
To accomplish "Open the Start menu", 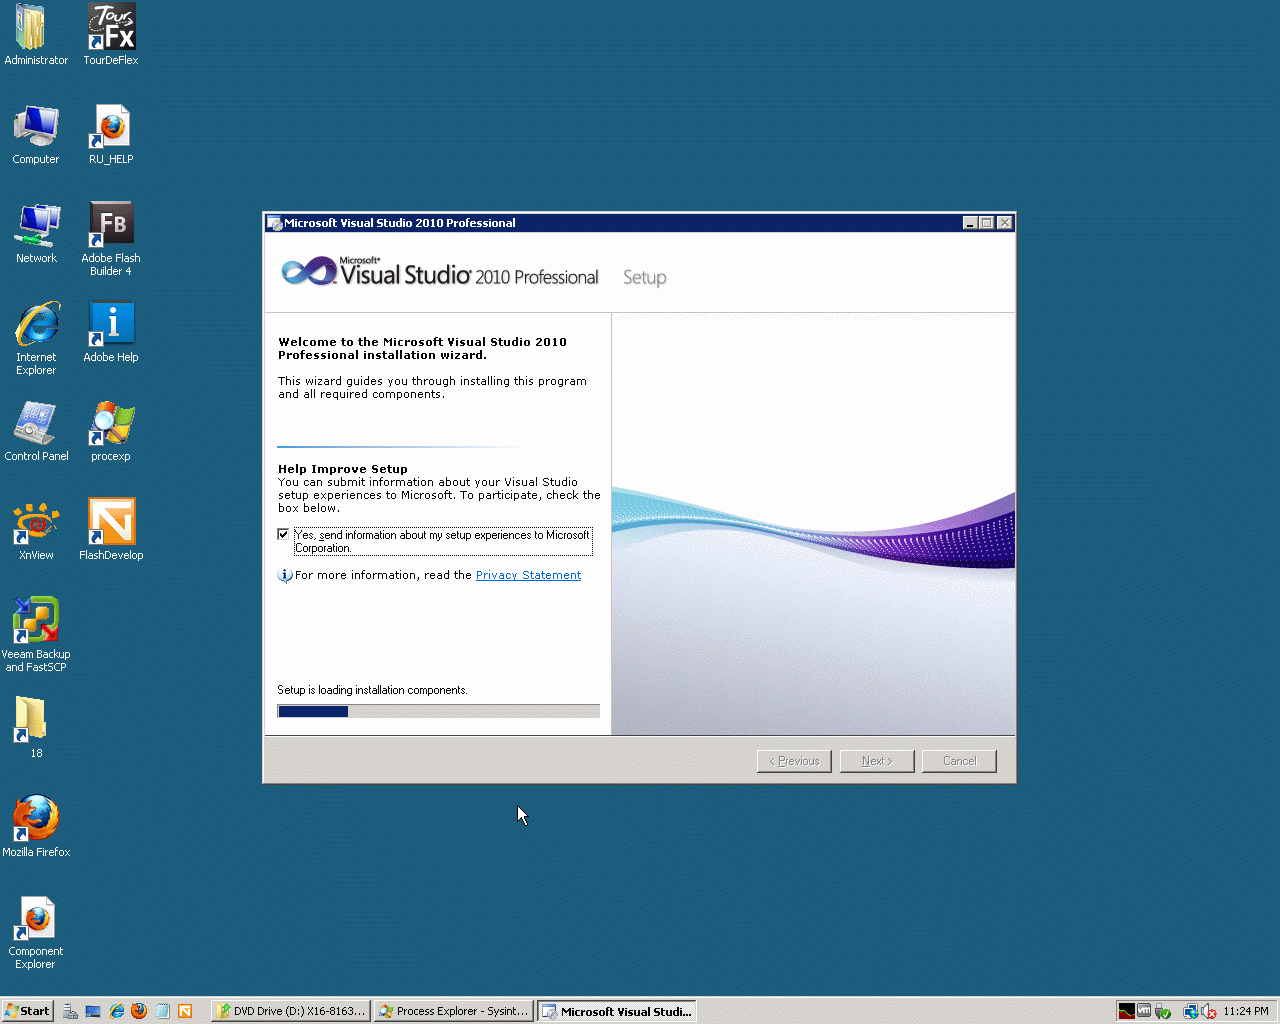I will click(27, 1011).
